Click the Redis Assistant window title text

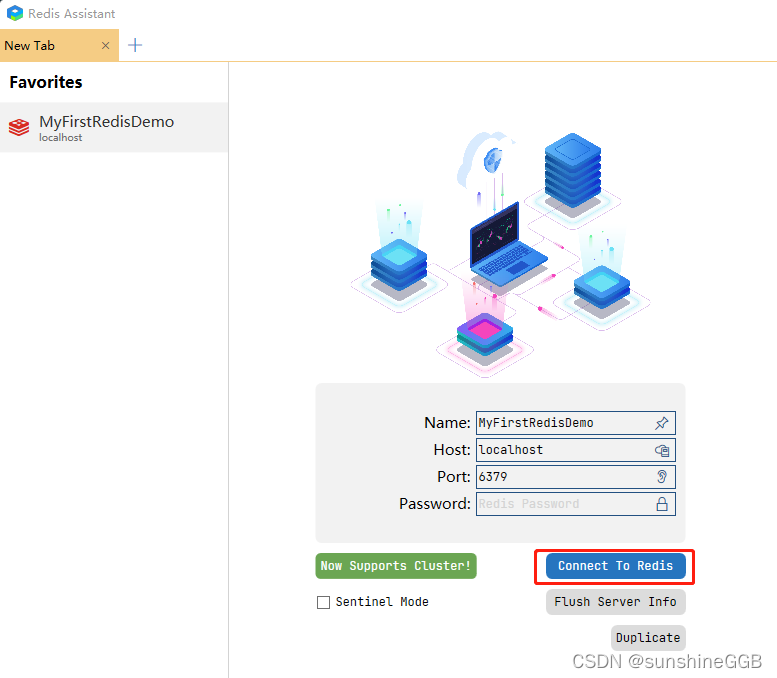tap(71, 13)
